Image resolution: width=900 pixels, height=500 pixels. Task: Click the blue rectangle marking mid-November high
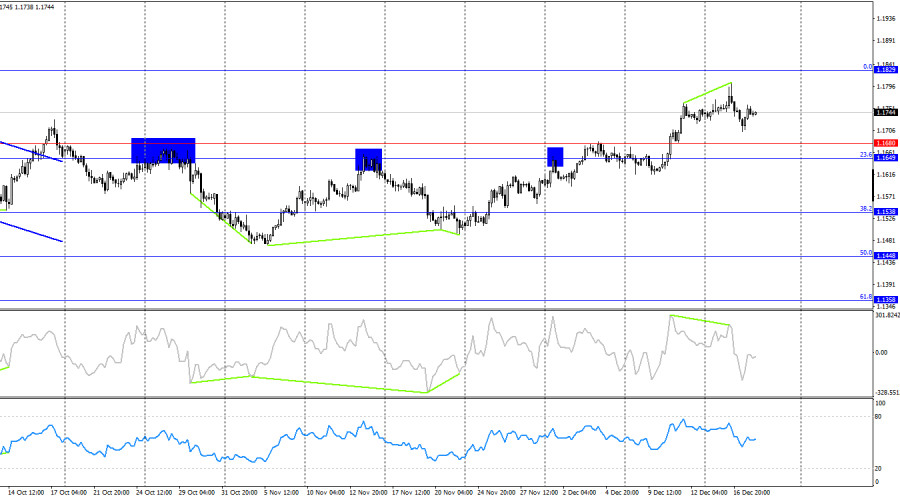click(x=369, y=159)
